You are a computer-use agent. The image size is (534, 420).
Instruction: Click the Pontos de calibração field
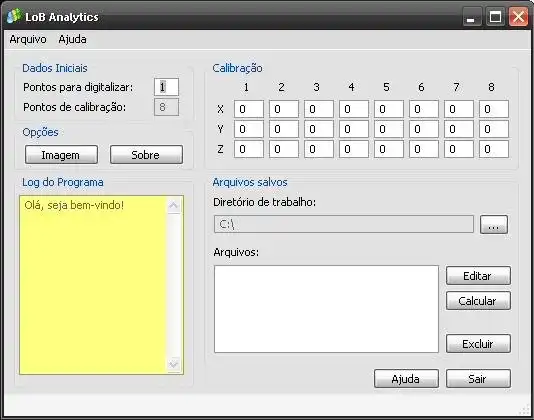[166, 107]
